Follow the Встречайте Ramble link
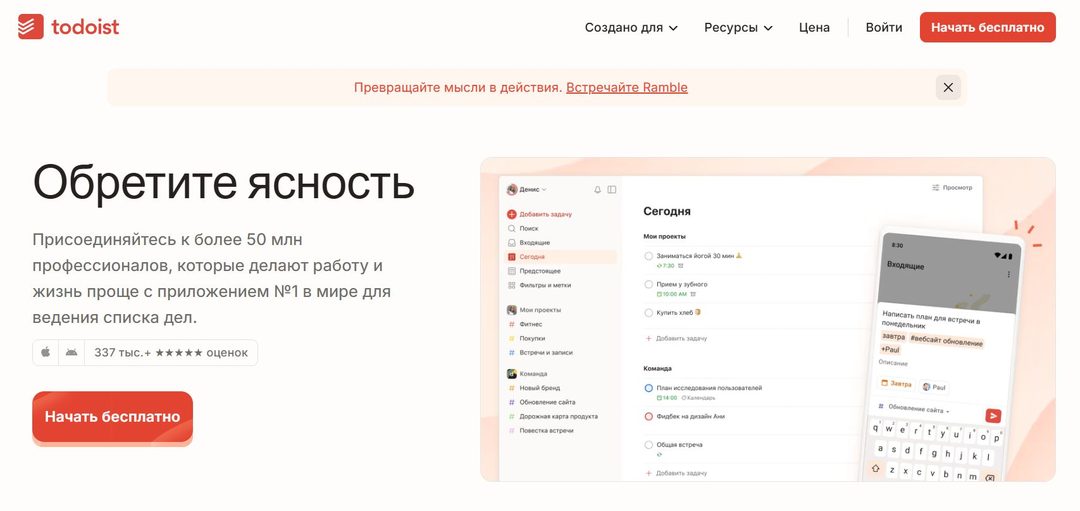 [627, 87]
